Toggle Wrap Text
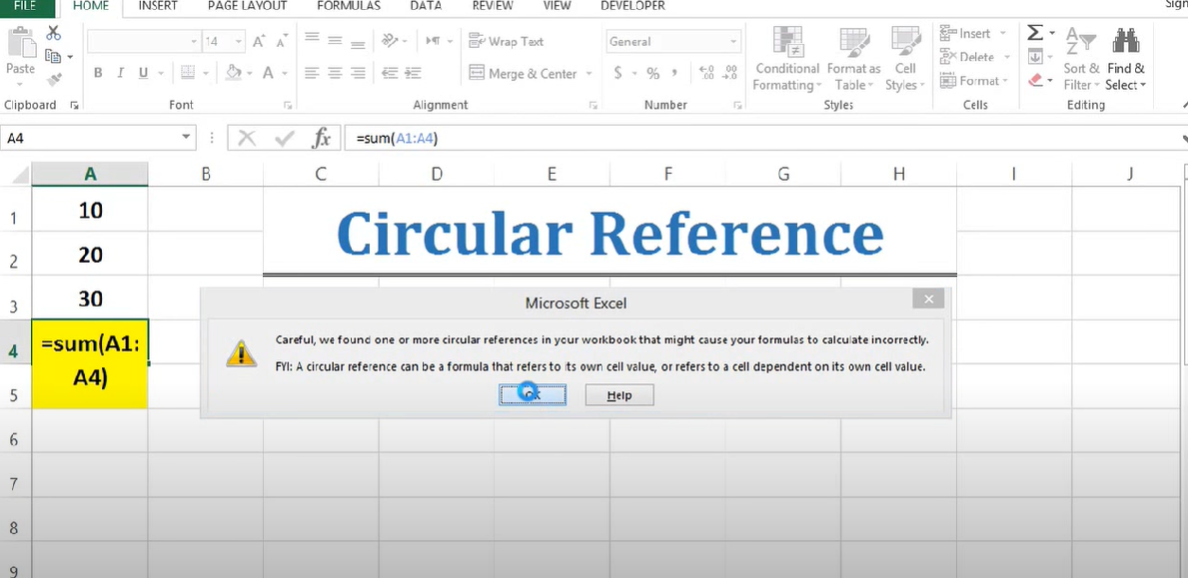This screenshot has width=1188, height=578. click(x=506, y=41)
